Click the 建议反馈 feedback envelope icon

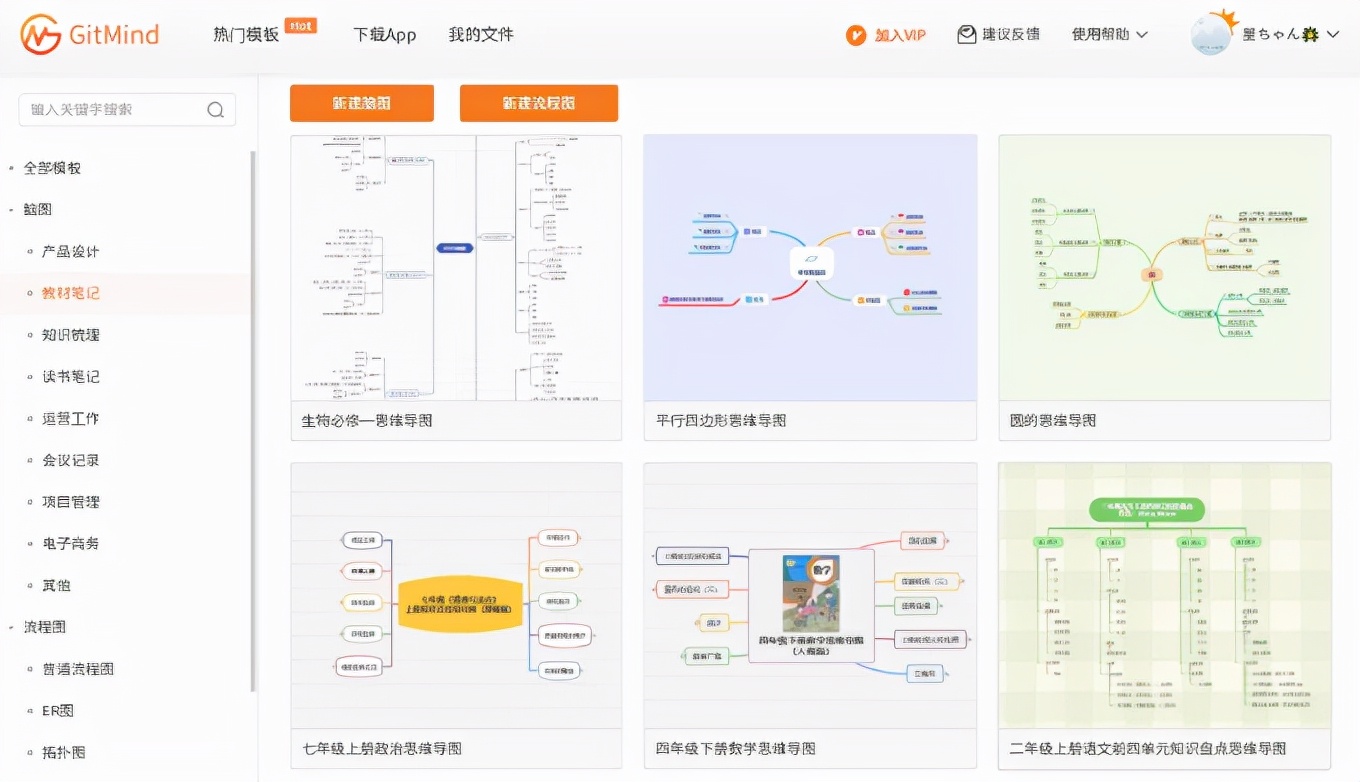tap(966, 33)
